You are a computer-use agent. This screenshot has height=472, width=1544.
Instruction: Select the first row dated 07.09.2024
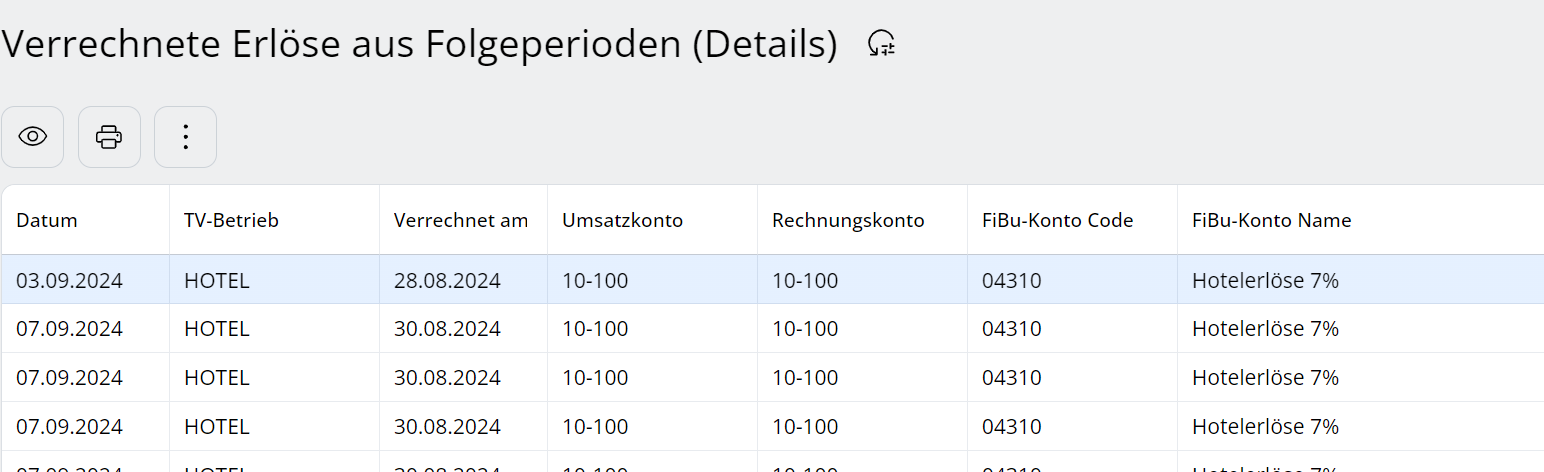(x=69, y=329)
